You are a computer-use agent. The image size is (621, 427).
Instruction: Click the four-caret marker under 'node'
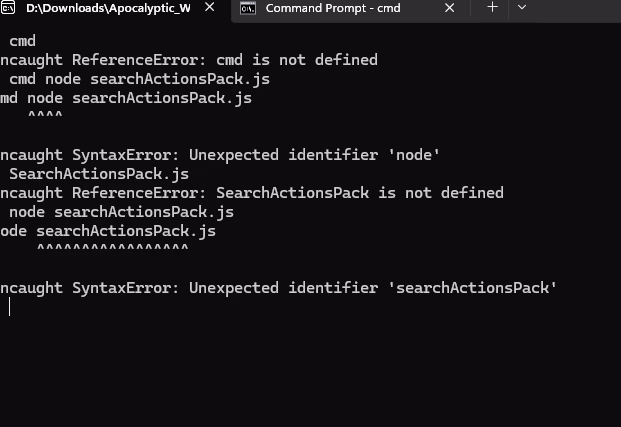tap(44, 117)
